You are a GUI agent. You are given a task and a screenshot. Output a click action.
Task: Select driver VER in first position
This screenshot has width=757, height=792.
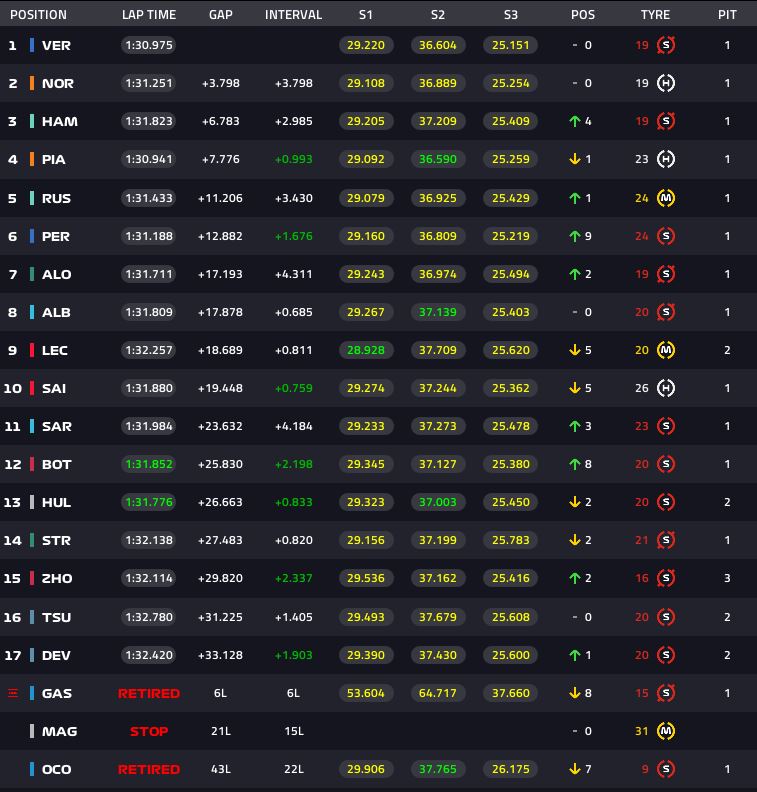point(56,45)
